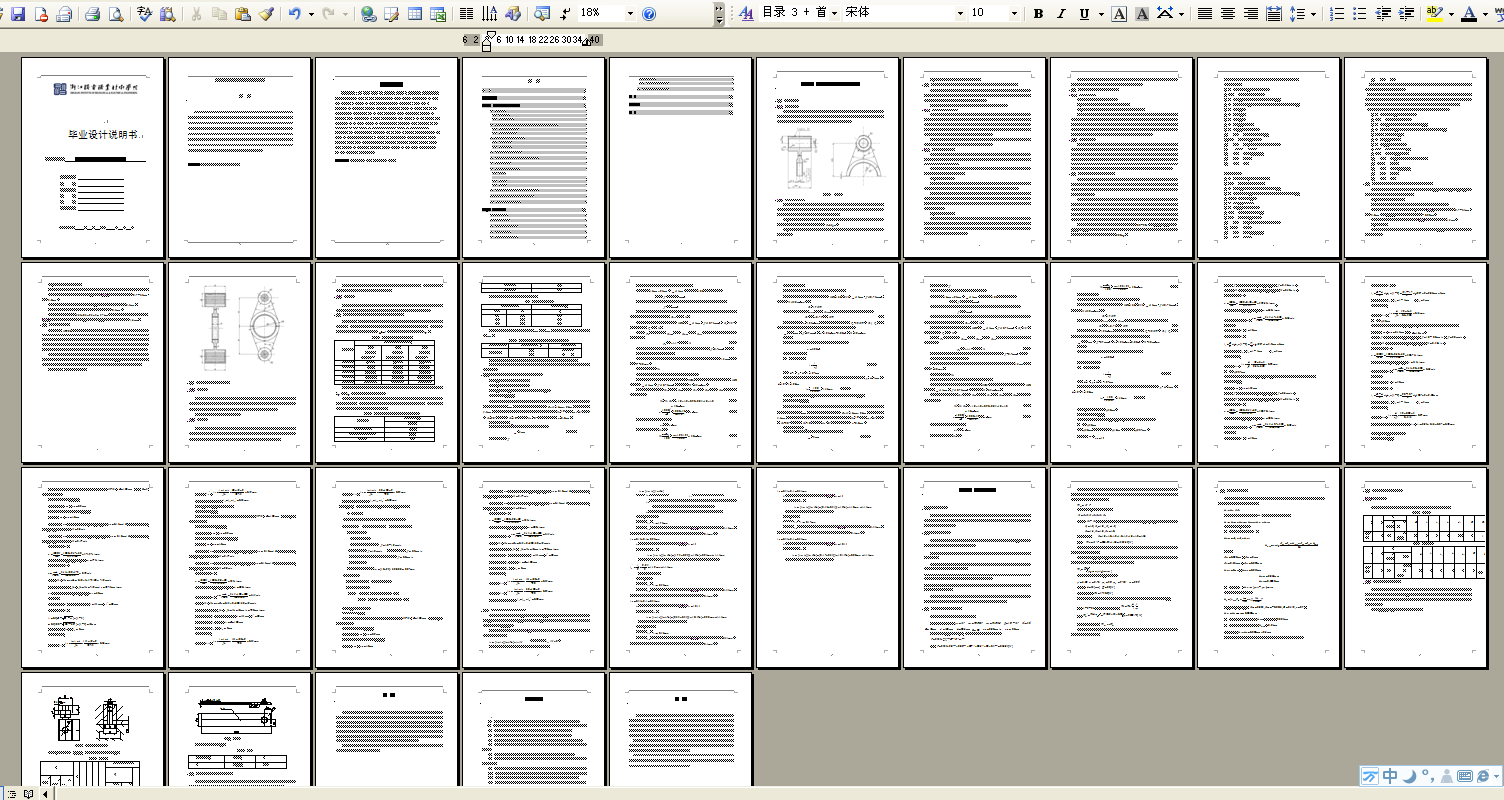Open toolbar options overflow arrow
This screenshot has height=800, width=1504.
tap(720, 14)
